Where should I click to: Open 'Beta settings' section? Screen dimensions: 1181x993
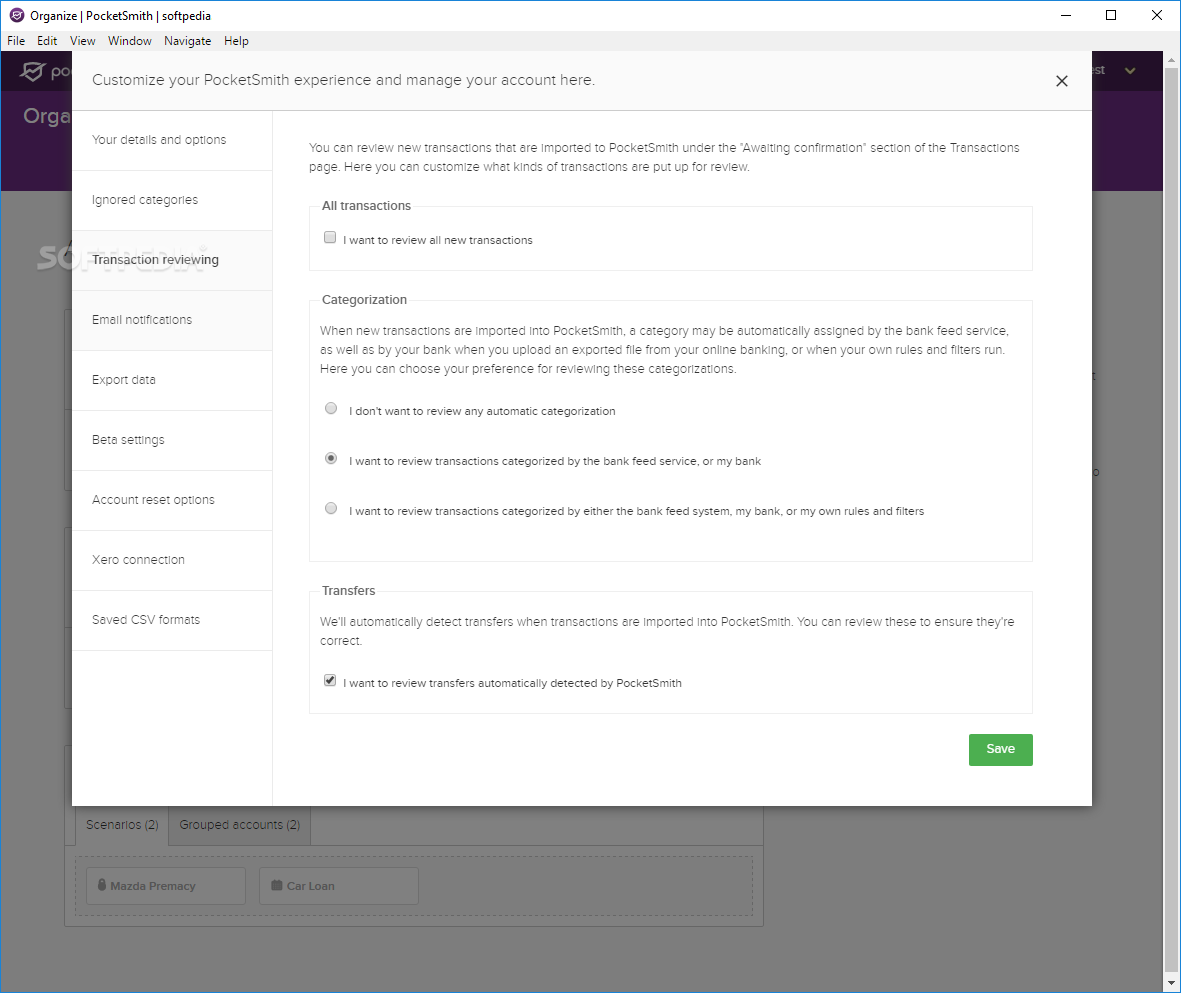pos(172,440)
